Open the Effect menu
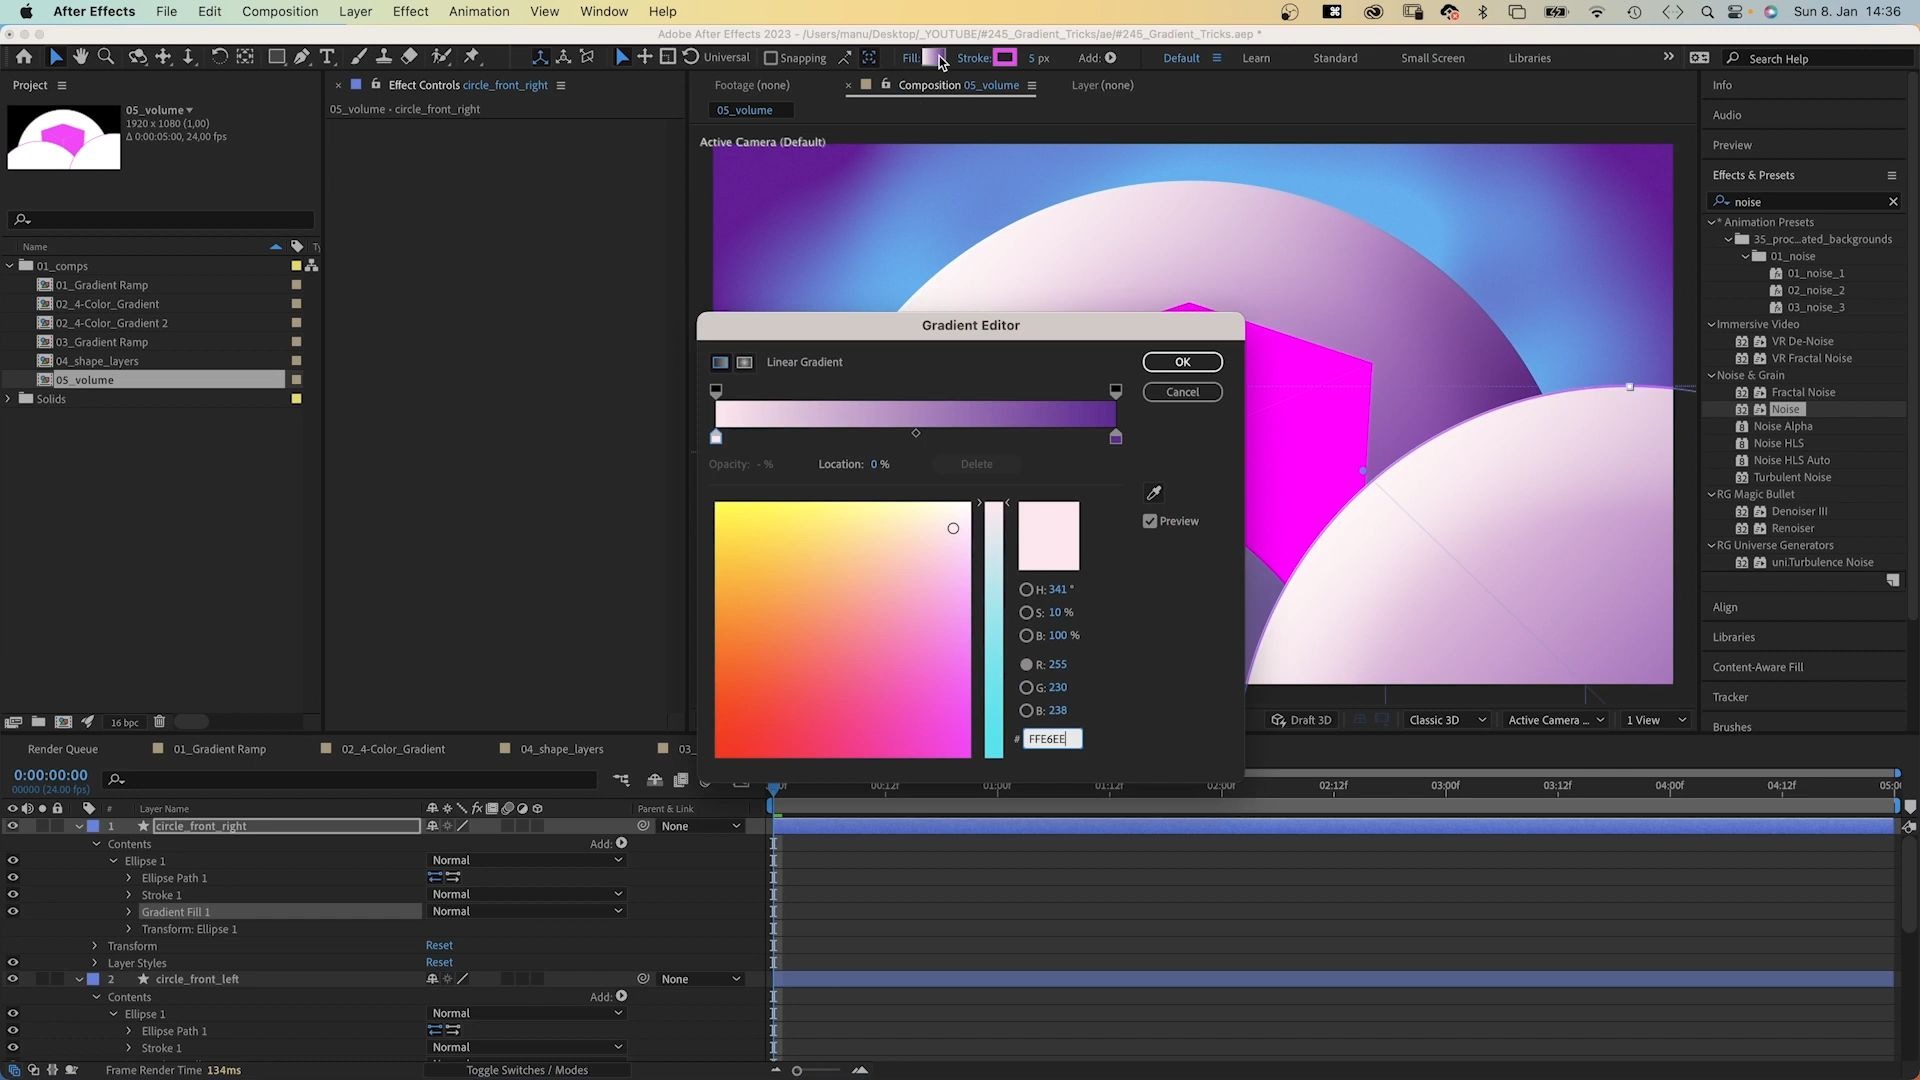Viewport: 1920px width, 1080px height. pyautogui.click(x=410, y=12)
